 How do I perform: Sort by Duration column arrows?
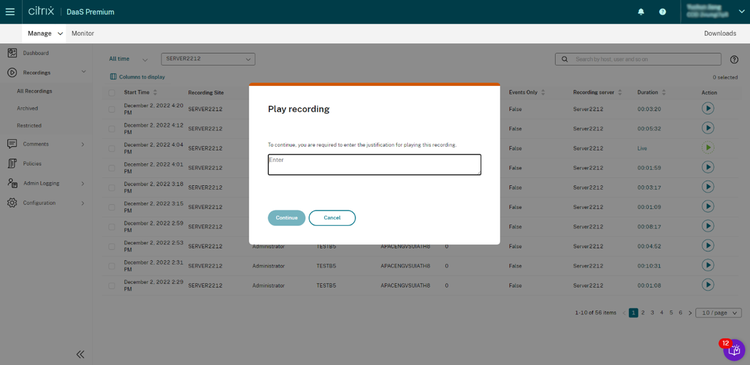(664, 92)
